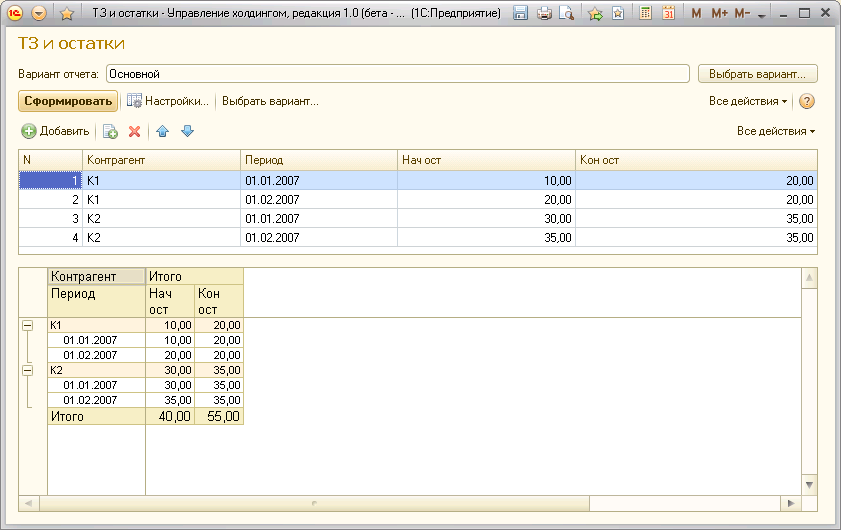The image size is (841, 530).
Task: Move row up with blue arrow
Action: coord(162,131)
